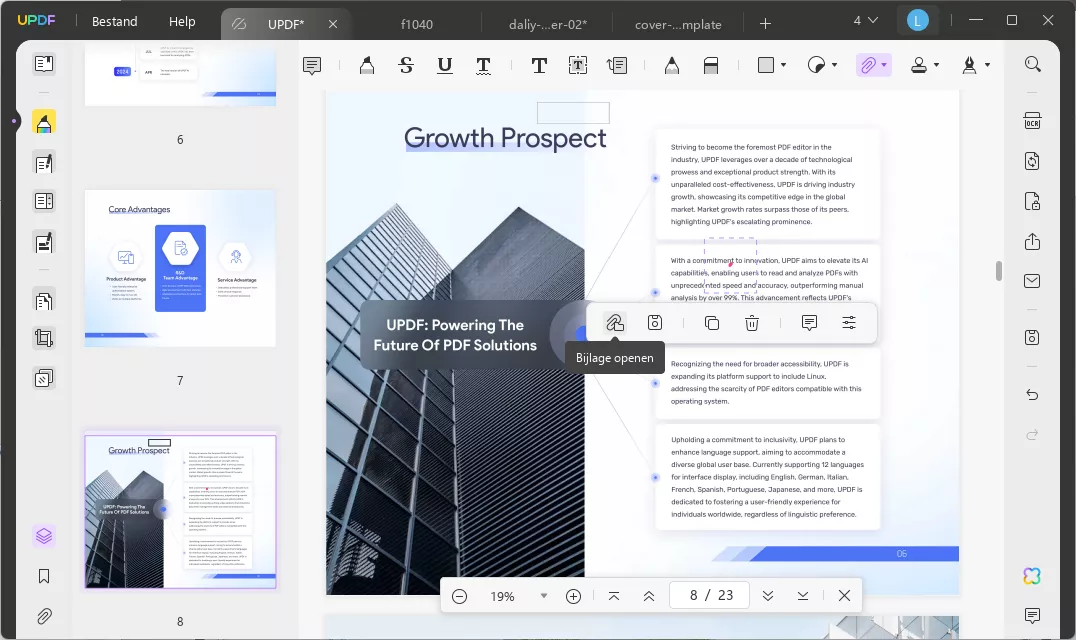Open the UPDF AI assistant
1076x640 pixels.
click(x=1032, y=576)
